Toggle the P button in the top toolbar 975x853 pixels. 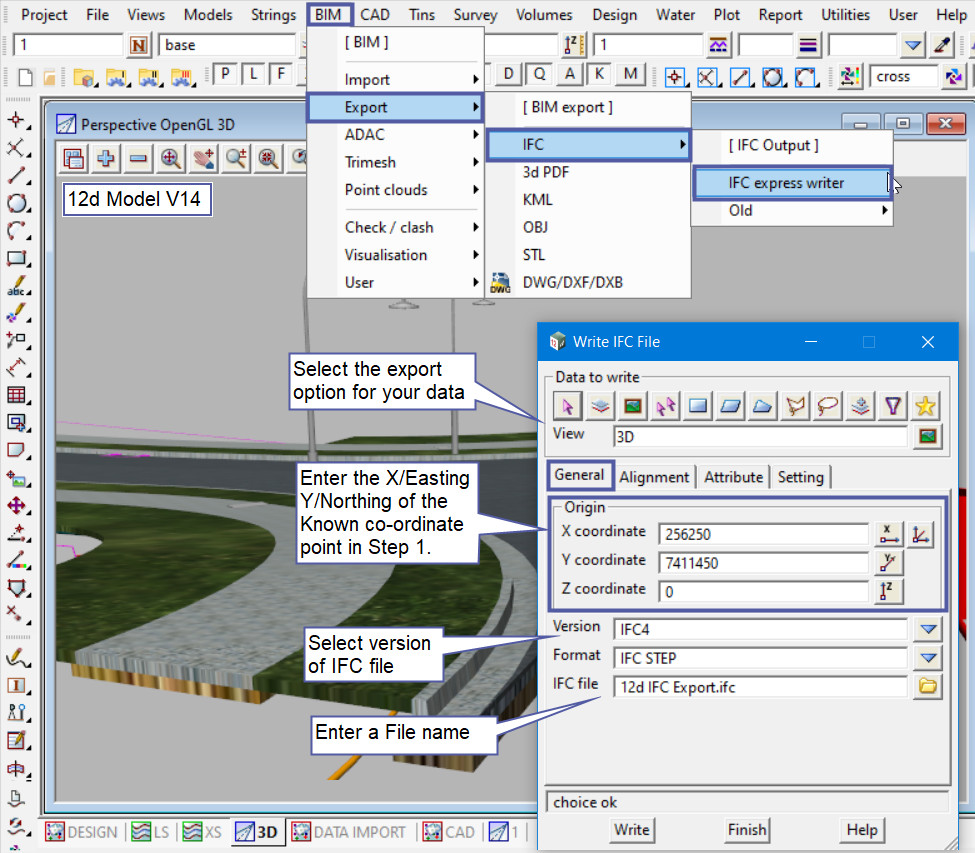226,75
